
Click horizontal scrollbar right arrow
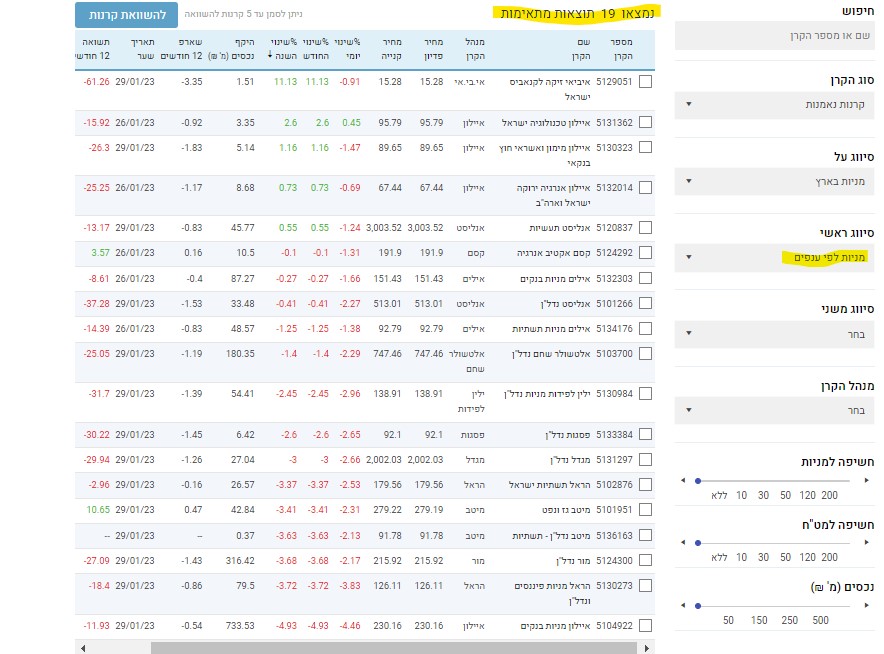point(647,648)
